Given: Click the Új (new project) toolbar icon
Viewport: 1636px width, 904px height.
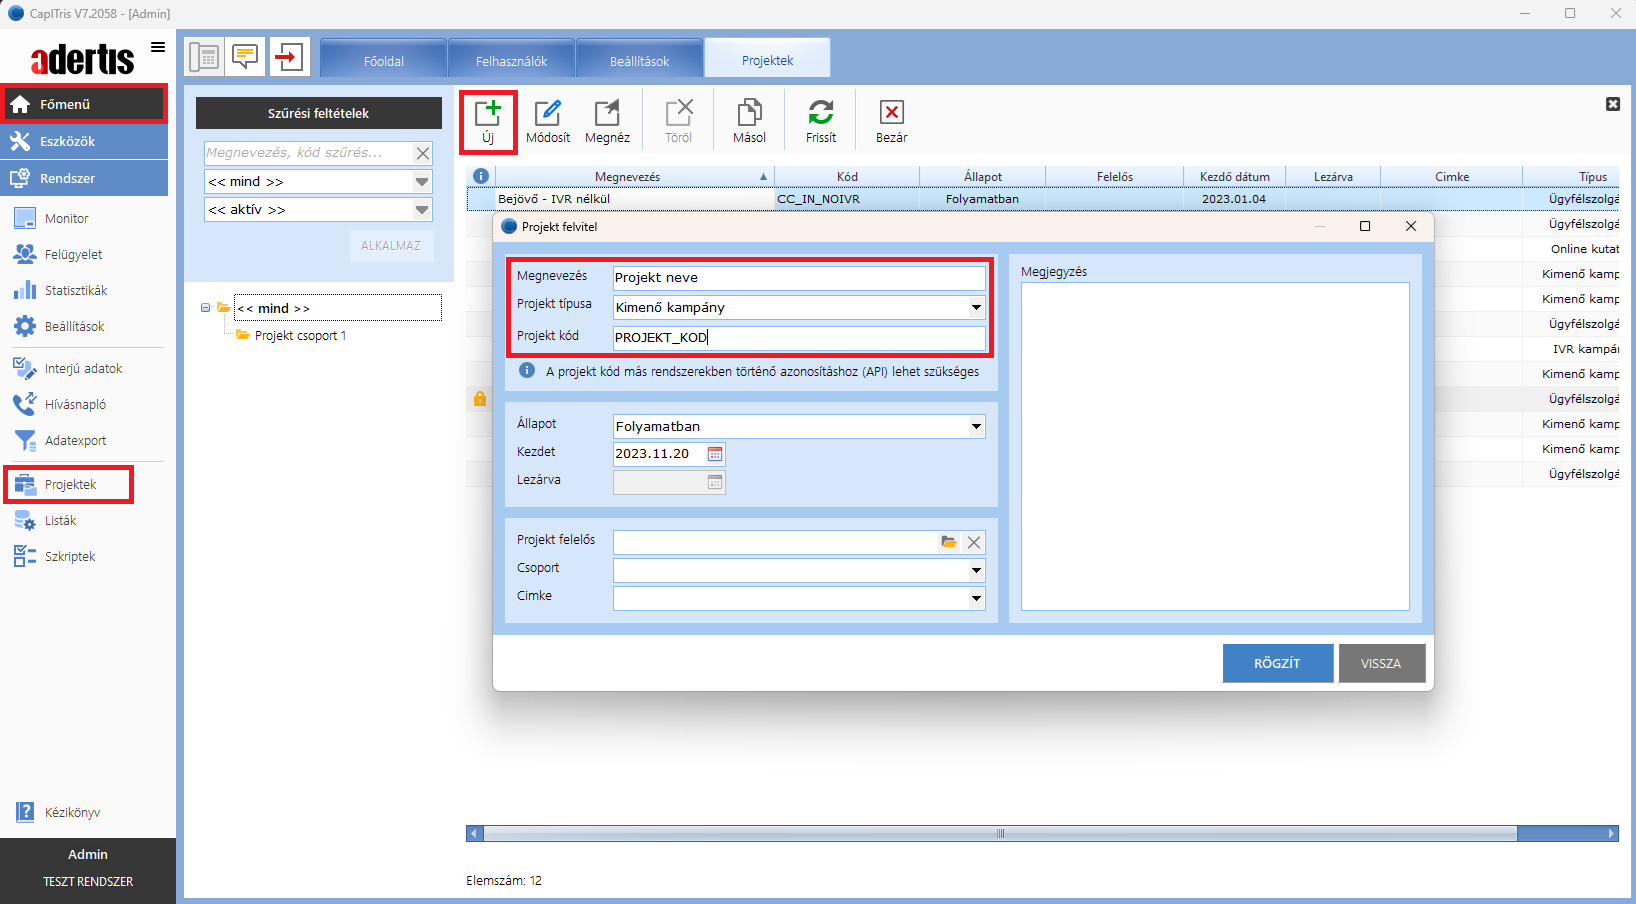Looking at the screenshot, I should tap(488, 113).
